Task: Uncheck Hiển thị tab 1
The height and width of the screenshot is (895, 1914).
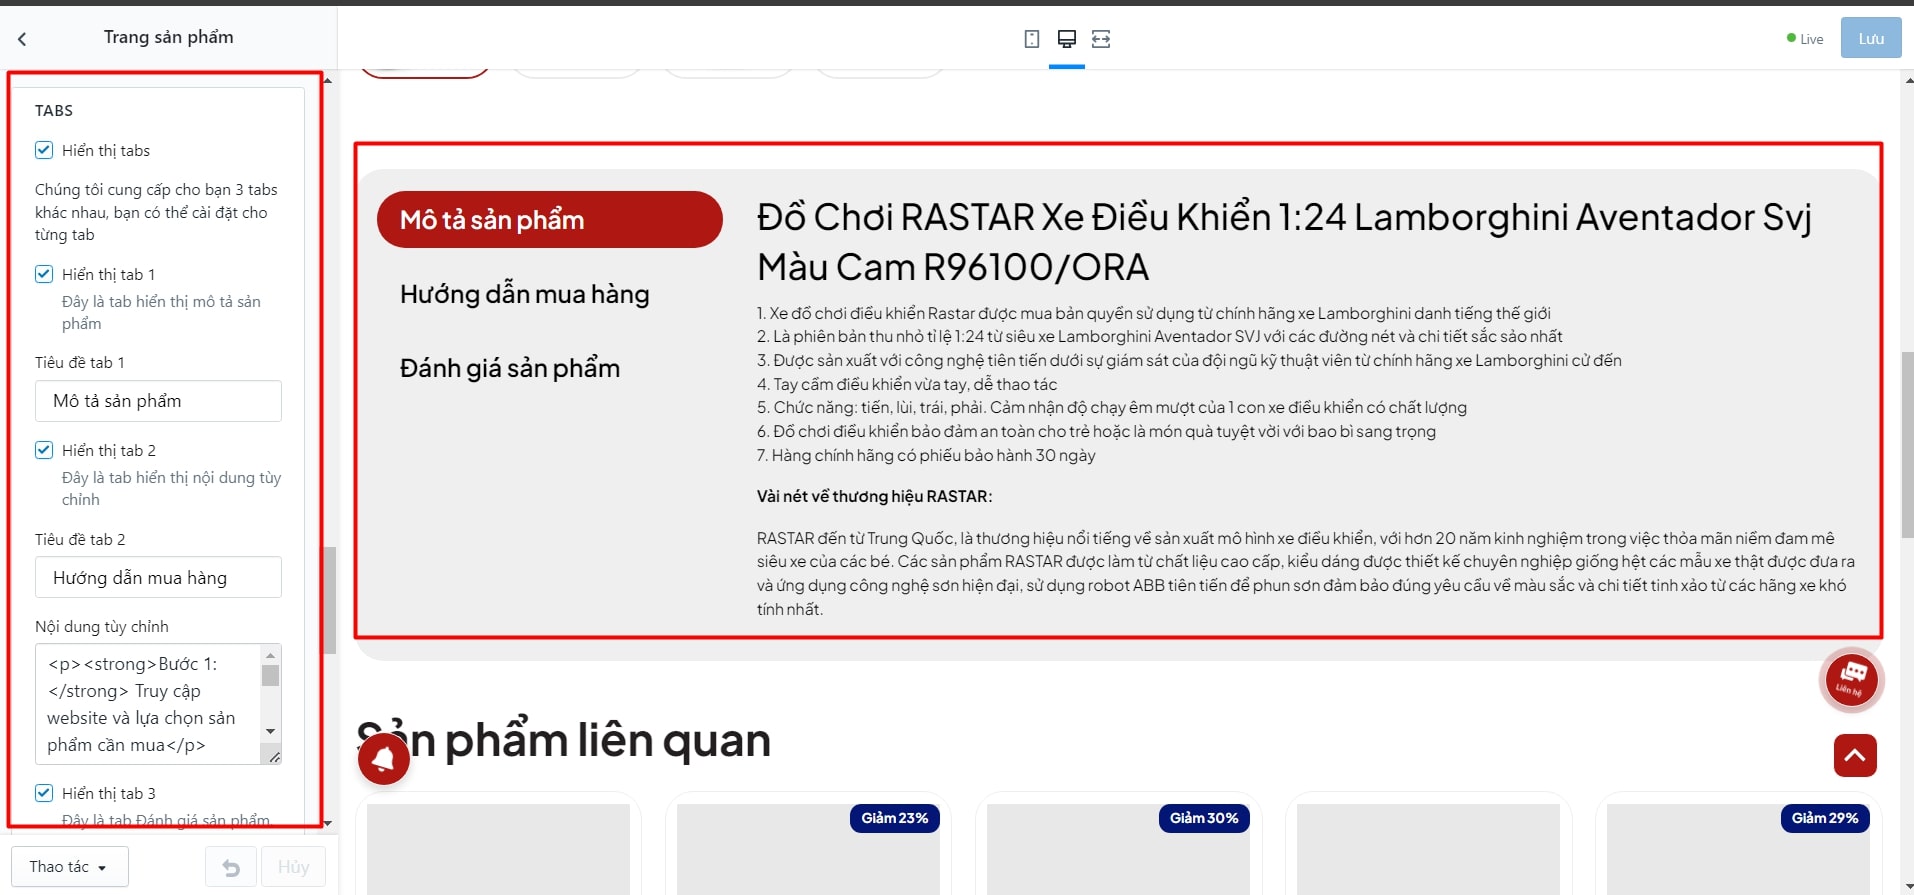Action: (44, 274)
